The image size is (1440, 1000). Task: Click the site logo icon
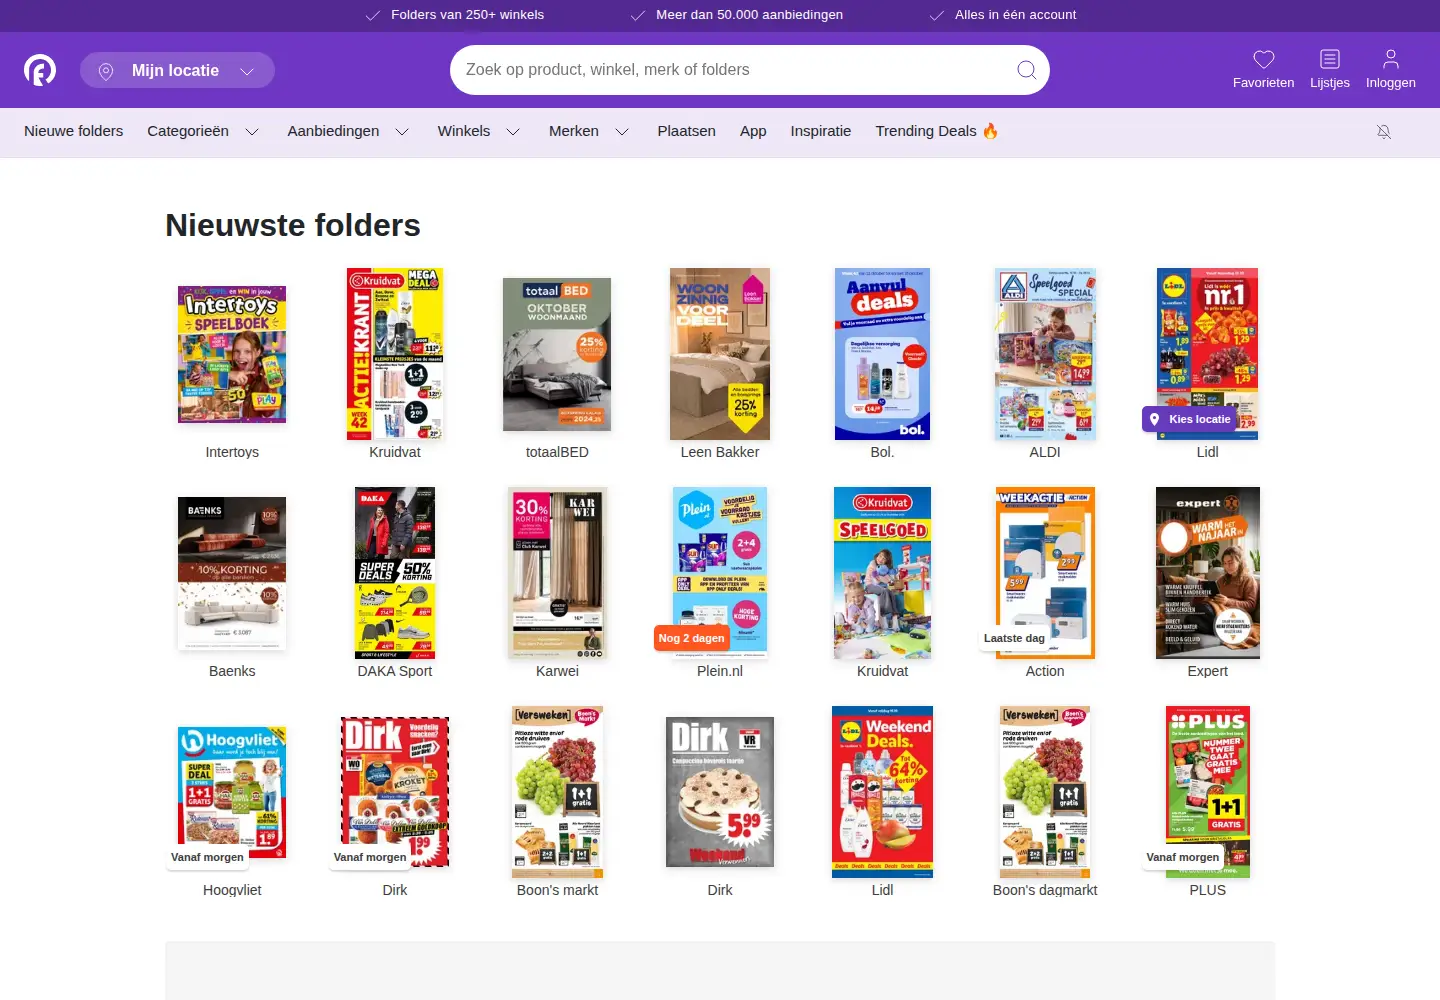pos(40,70)
